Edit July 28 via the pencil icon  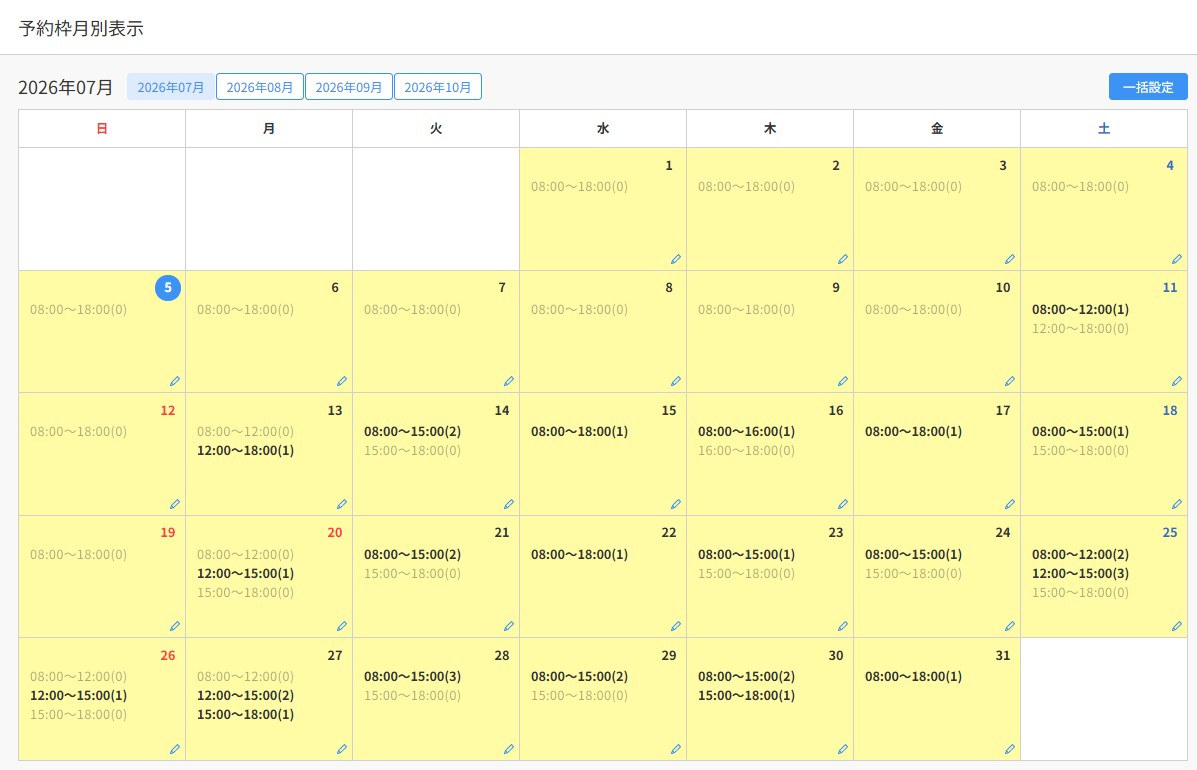point(508,749)
